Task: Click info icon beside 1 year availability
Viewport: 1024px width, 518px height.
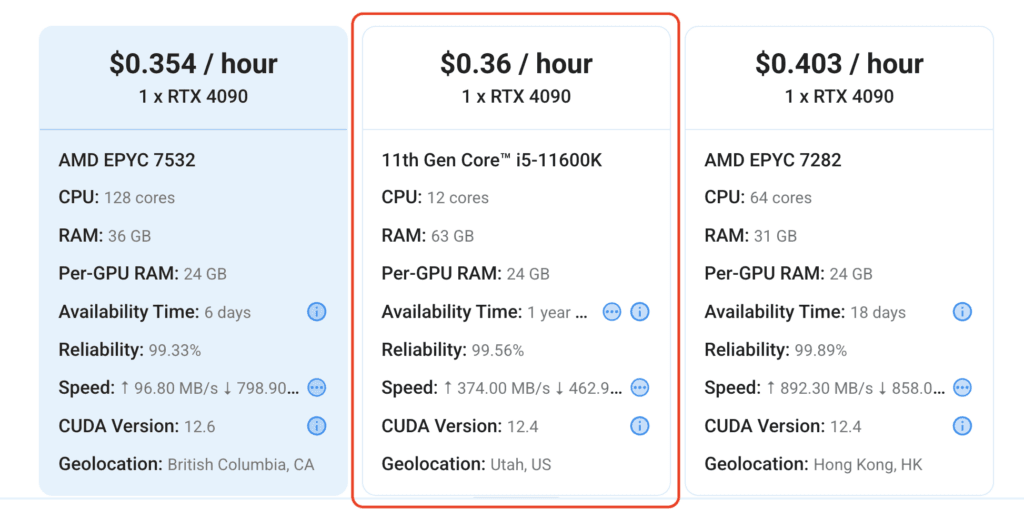Action: 640,312
